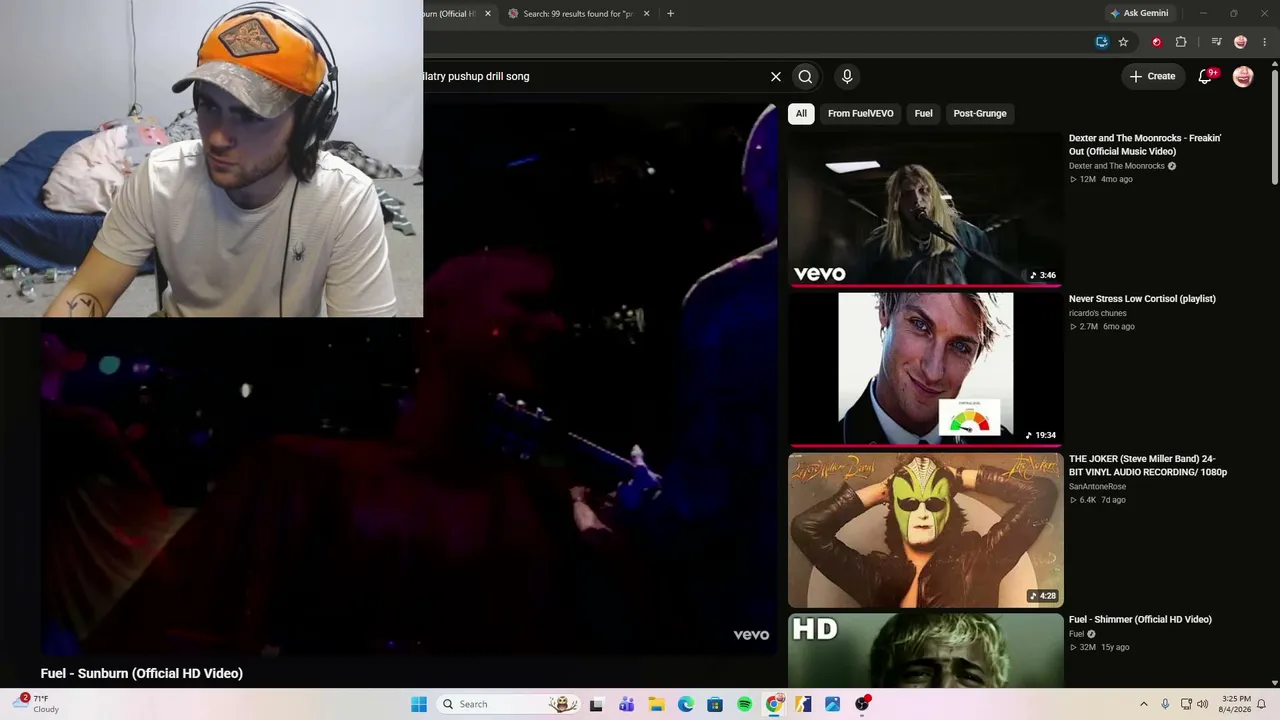Open THE JOKER Steve Miller Band thumbnail
1280x720 pixels.
[926, 530]
